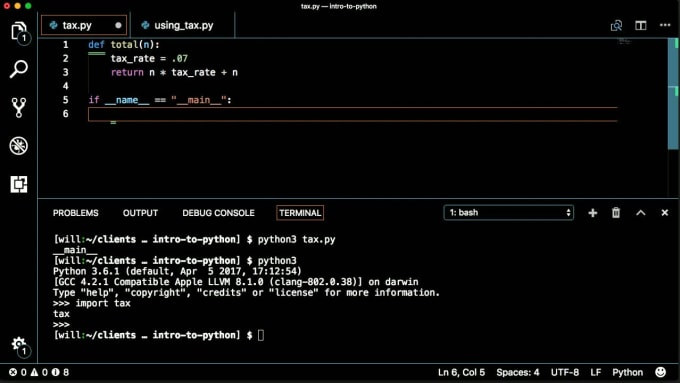
Task: Click '>>> import tax' terminal line
Action: pos(92,303)
